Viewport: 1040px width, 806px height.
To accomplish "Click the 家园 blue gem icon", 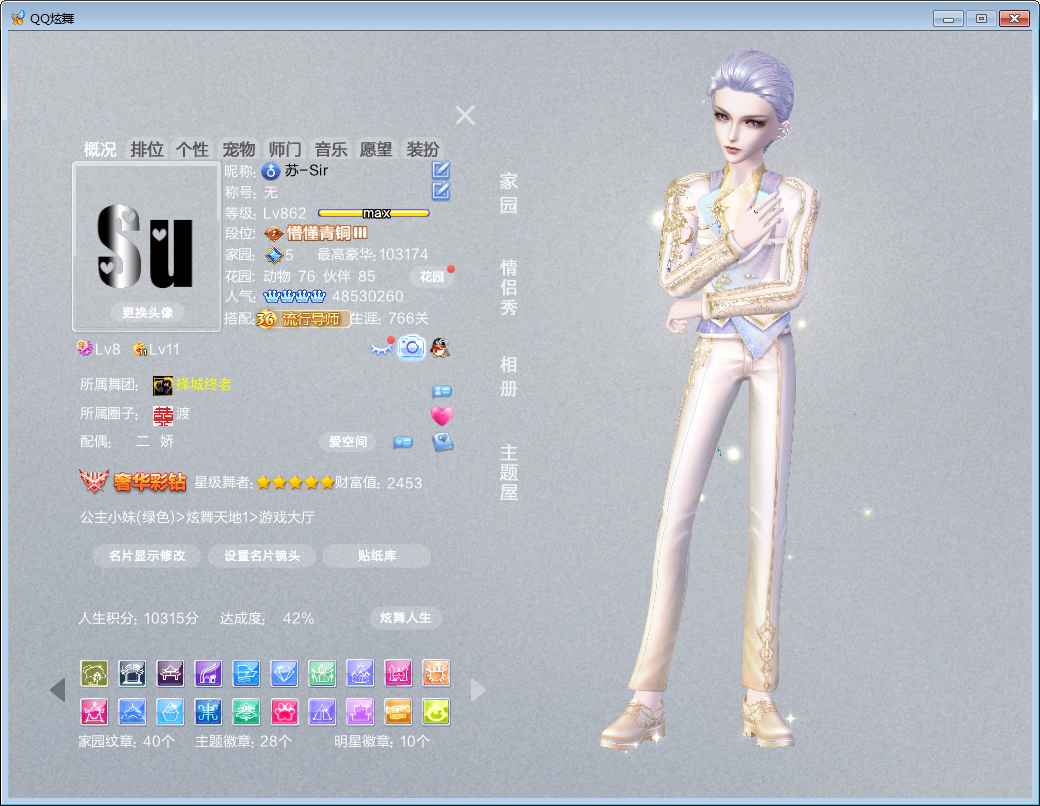I will [274, 255].
